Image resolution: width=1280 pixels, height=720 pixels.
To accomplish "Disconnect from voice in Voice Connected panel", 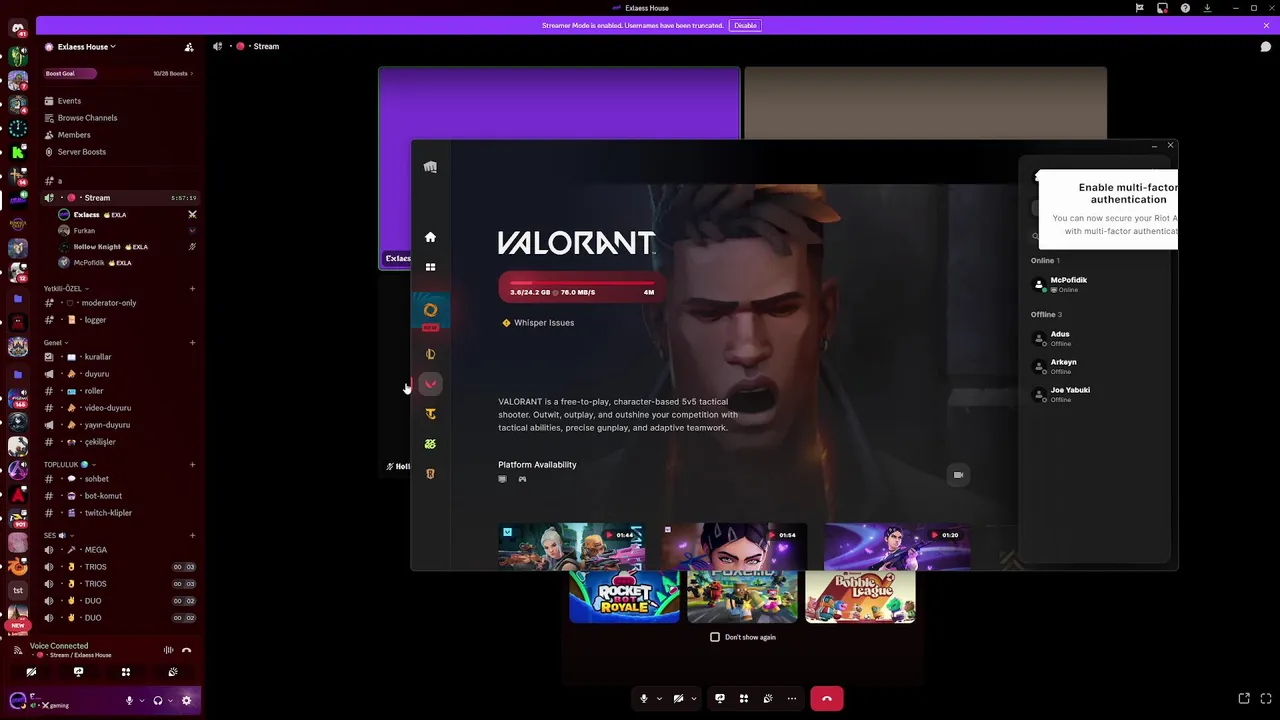I will pyautogui.click(x=186, y=650).
